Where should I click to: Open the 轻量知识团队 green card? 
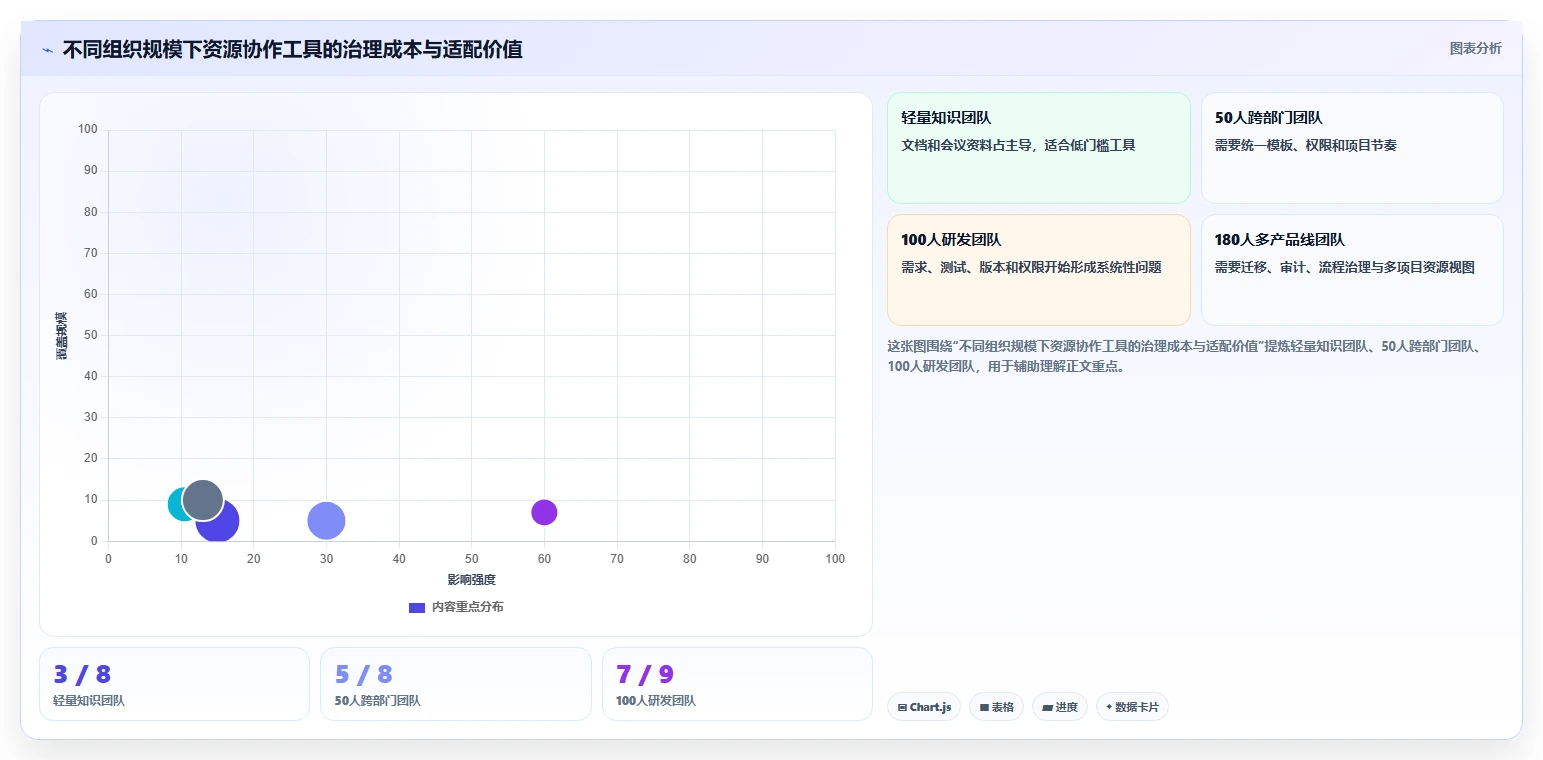point(1038,148)
